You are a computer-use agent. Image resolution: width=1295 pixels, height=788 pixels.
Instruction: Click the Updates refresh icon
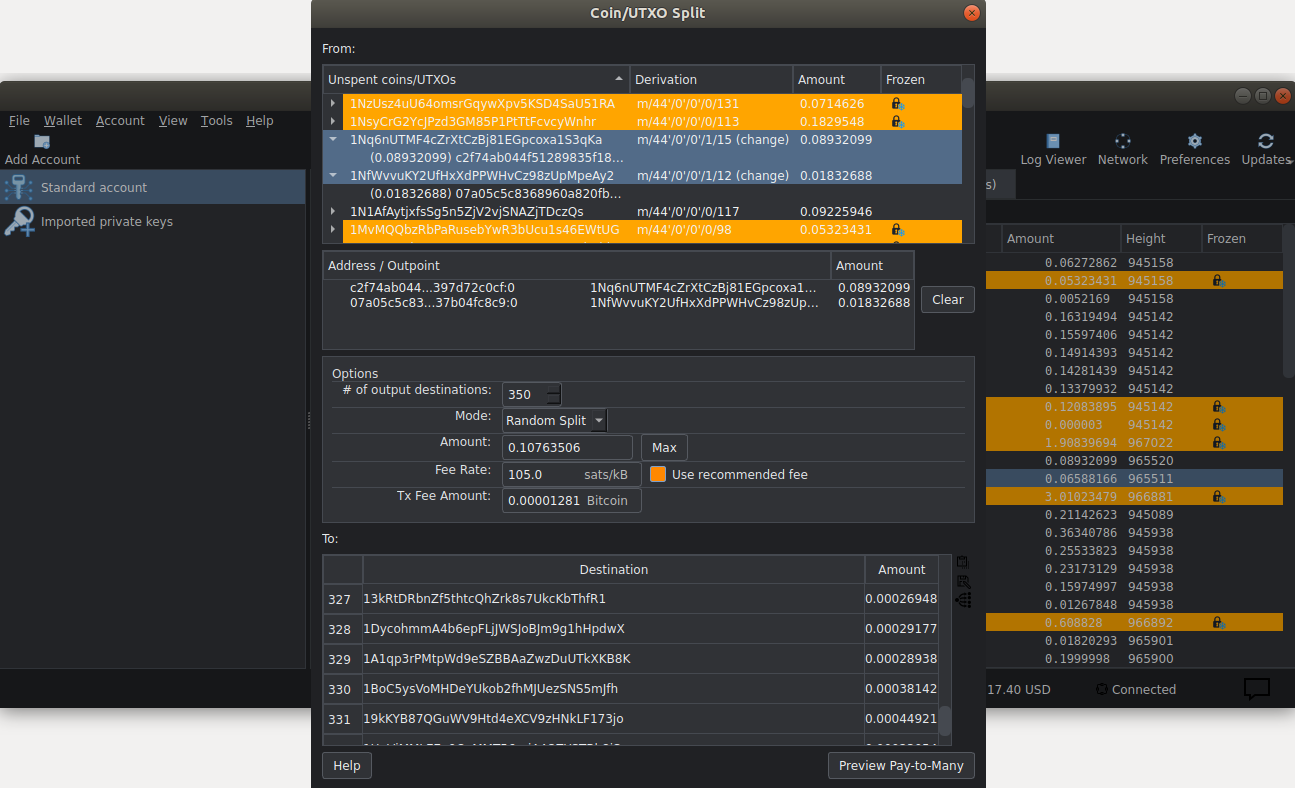coord(1266,141)
